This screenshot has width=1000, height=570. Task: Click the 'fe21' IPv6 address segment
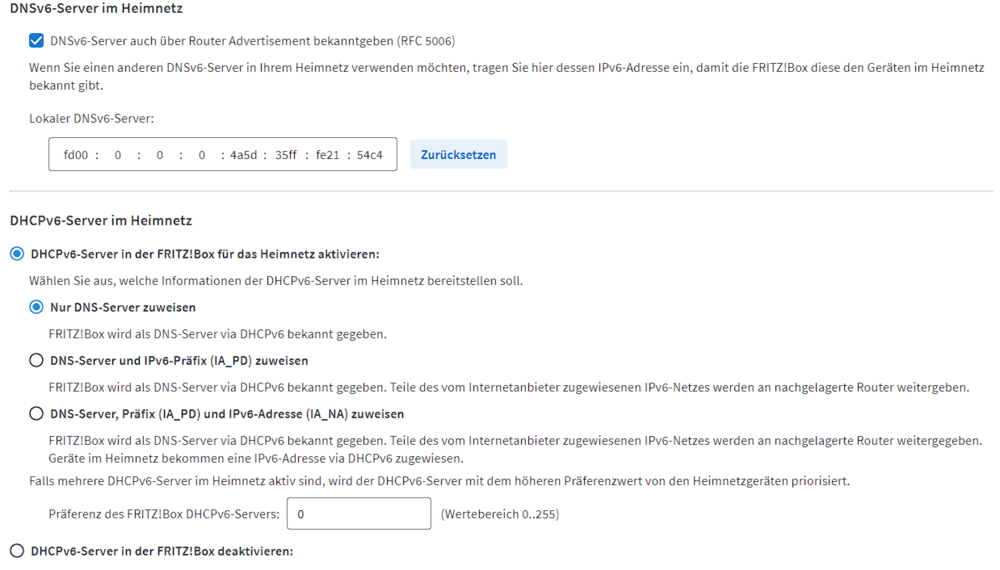[x=328, y=155]
